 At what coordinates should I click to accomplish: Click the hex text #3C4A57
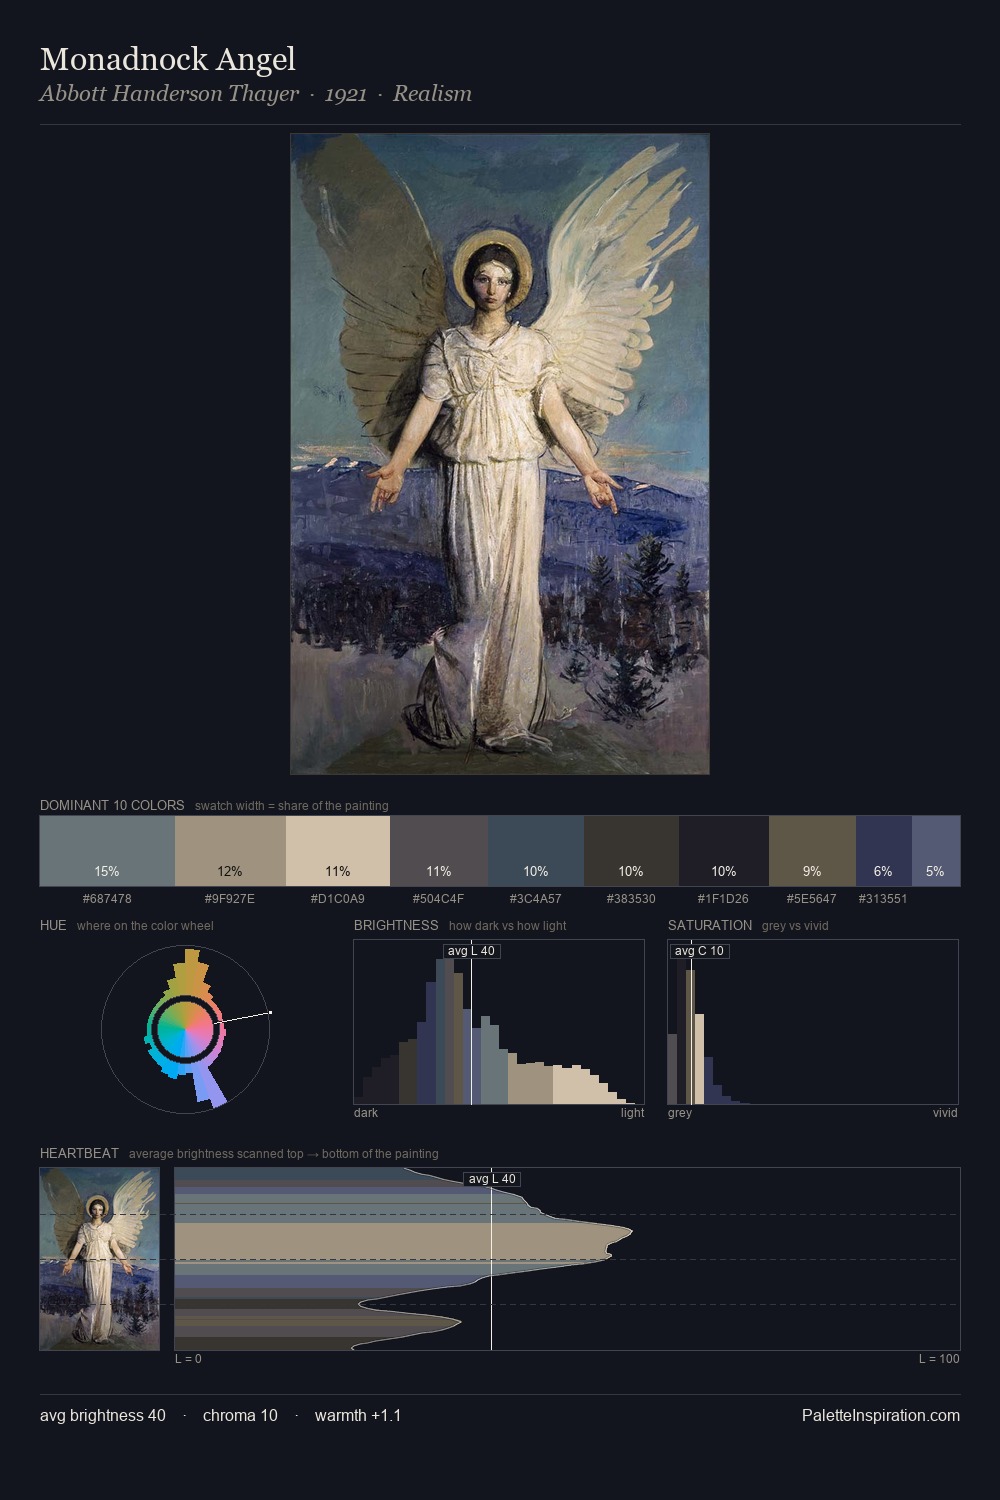coord(536,899)
